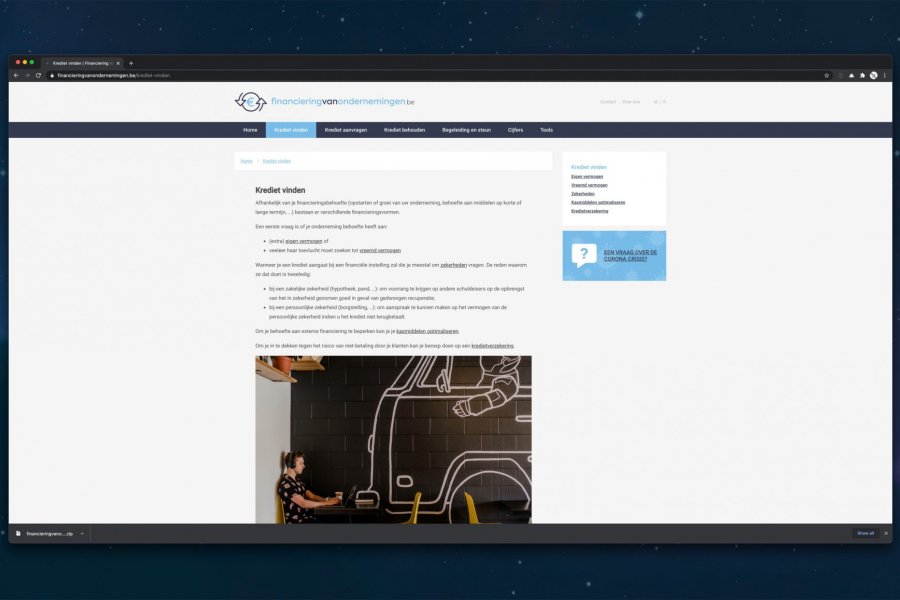Open the Chrome three-dot menu

(885, 75)
